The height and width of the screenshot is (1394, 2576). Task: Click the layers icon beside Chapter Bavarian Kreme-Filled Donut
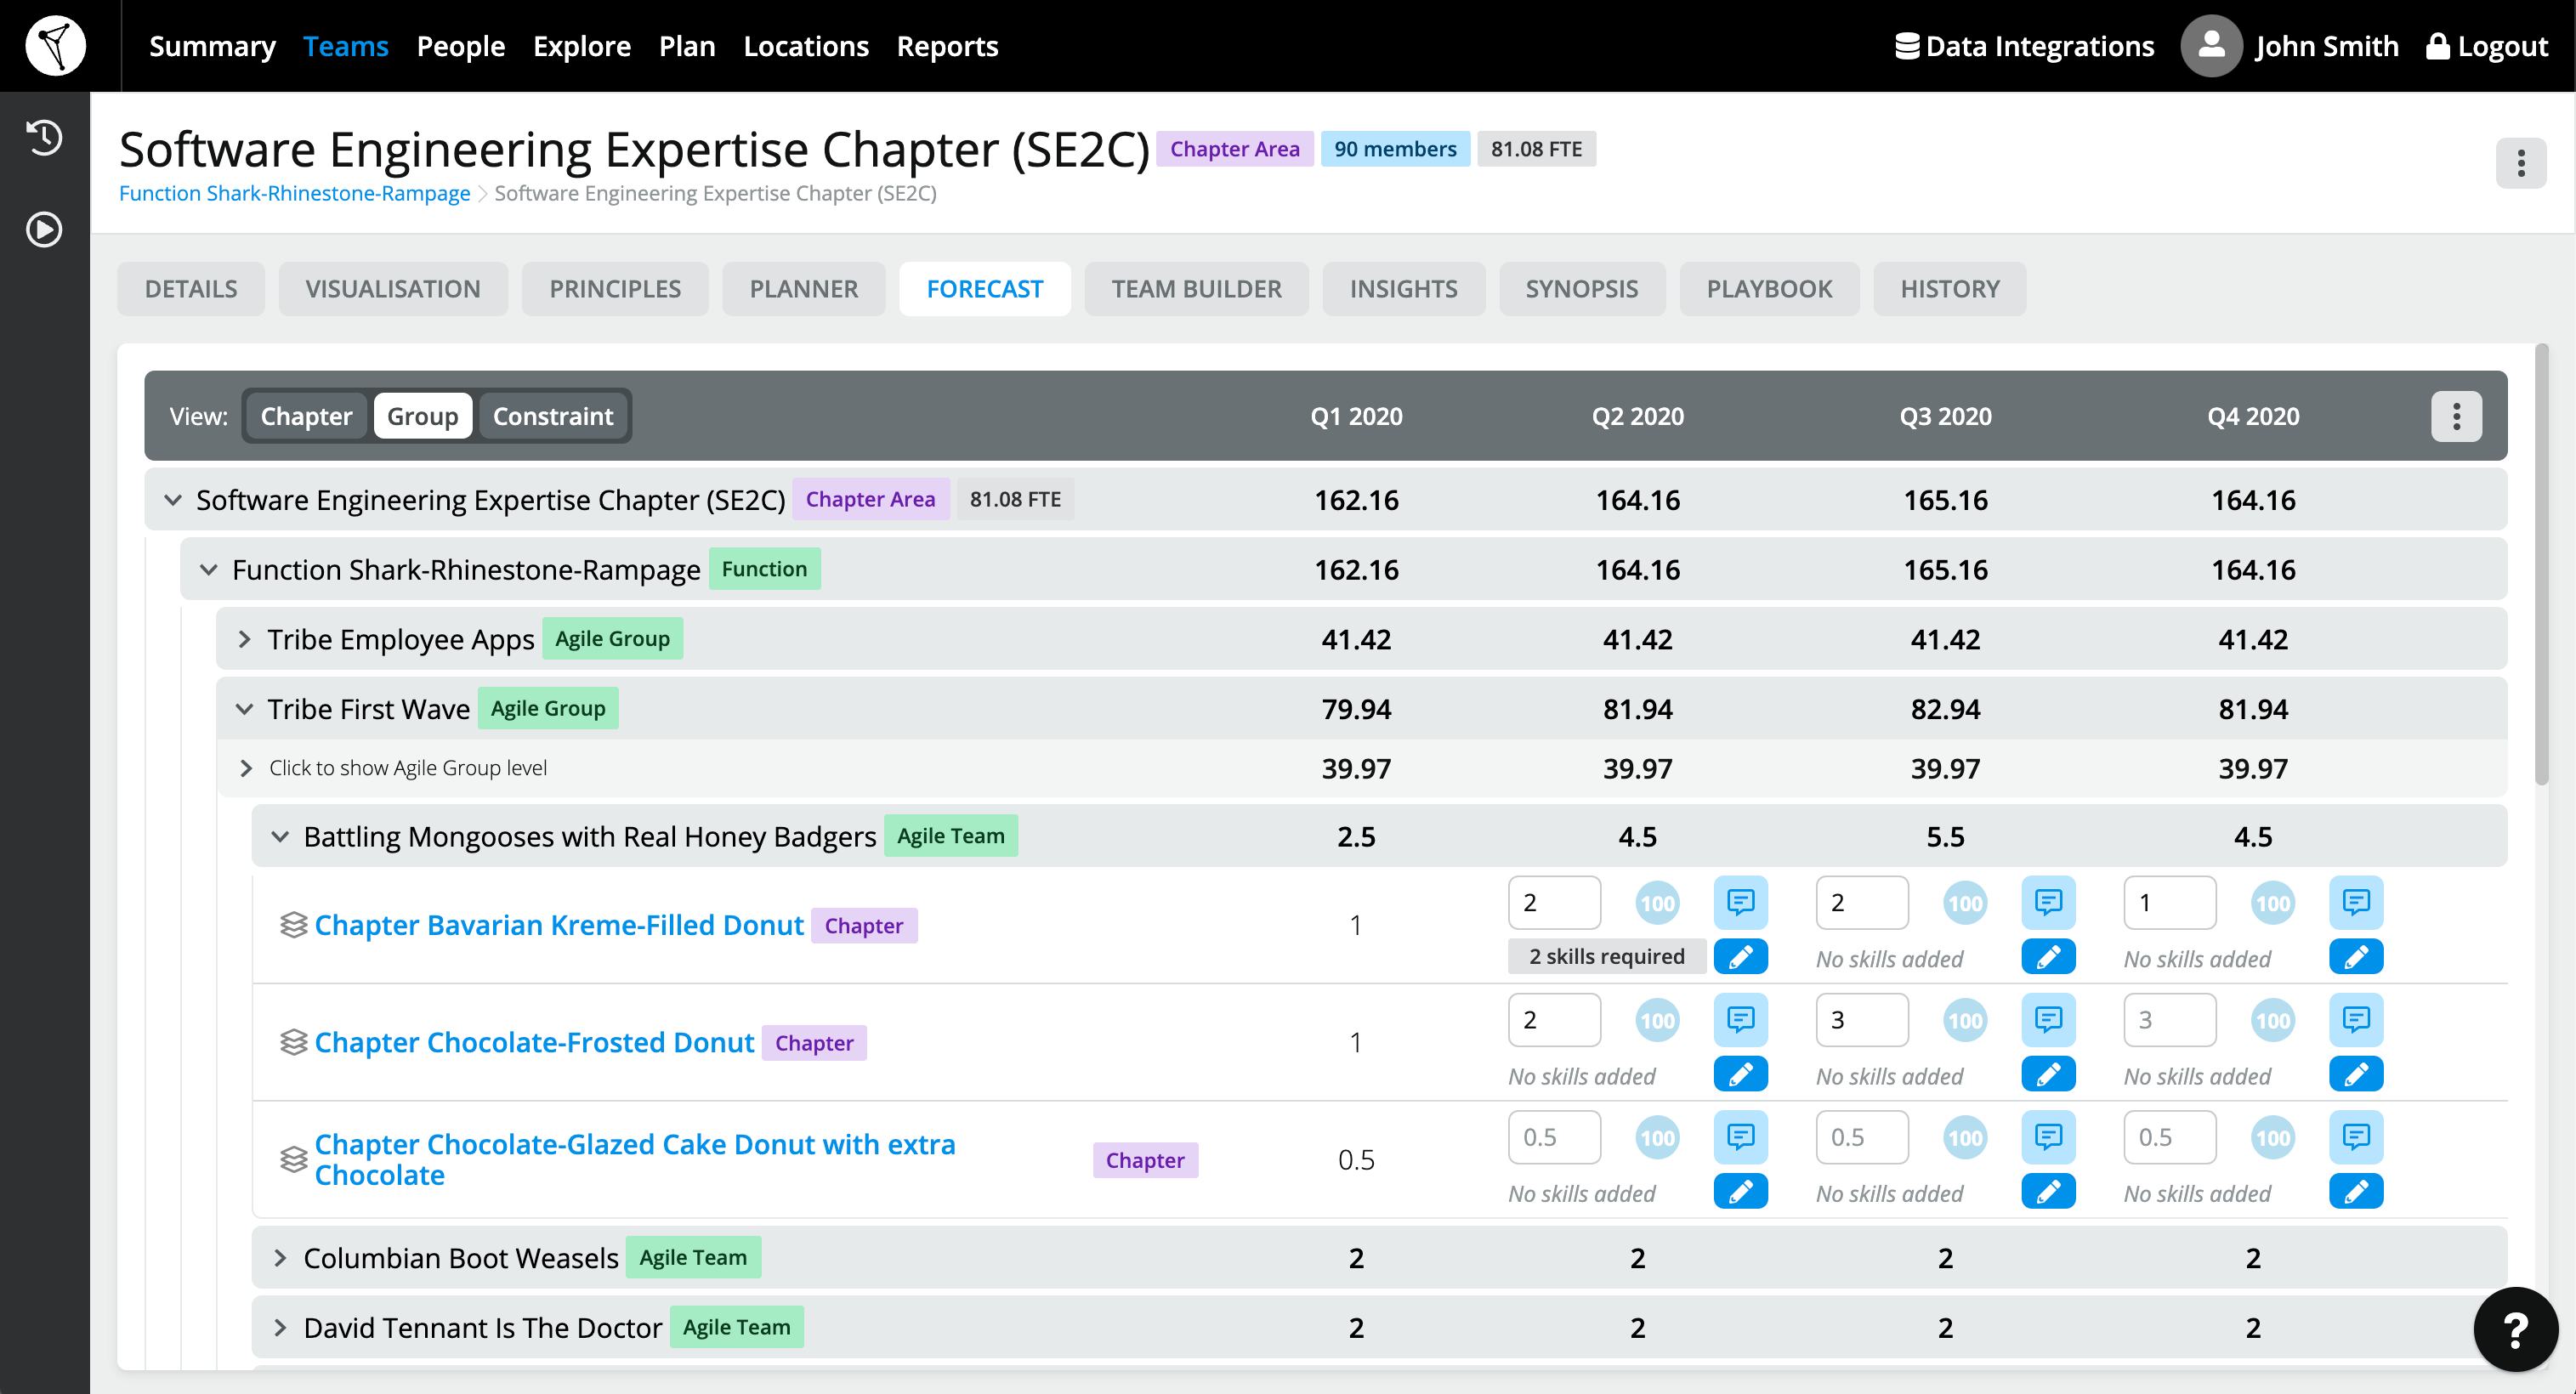coord(292,924)
